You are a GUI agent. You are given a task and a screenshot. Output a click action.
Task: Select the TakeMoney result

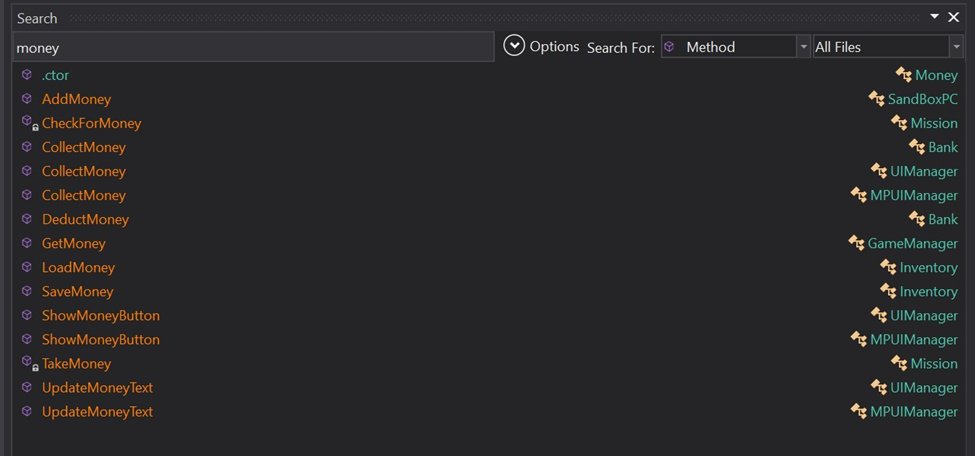point(76,363)
